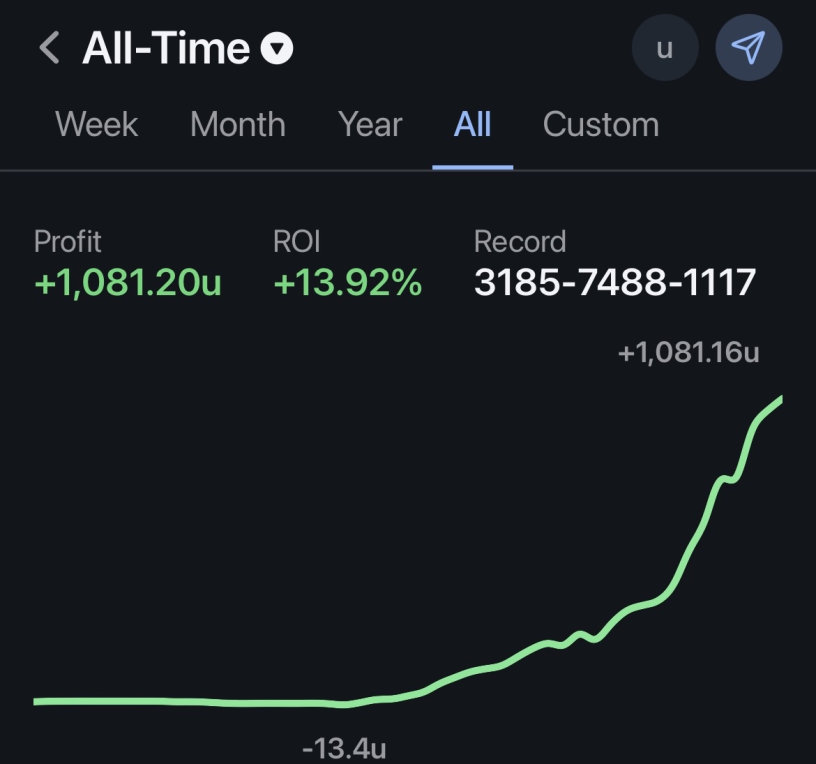Tap the +1,081.20u profit value
The width and height of the screenshot is (816, 764).
(x=128, y=283)
